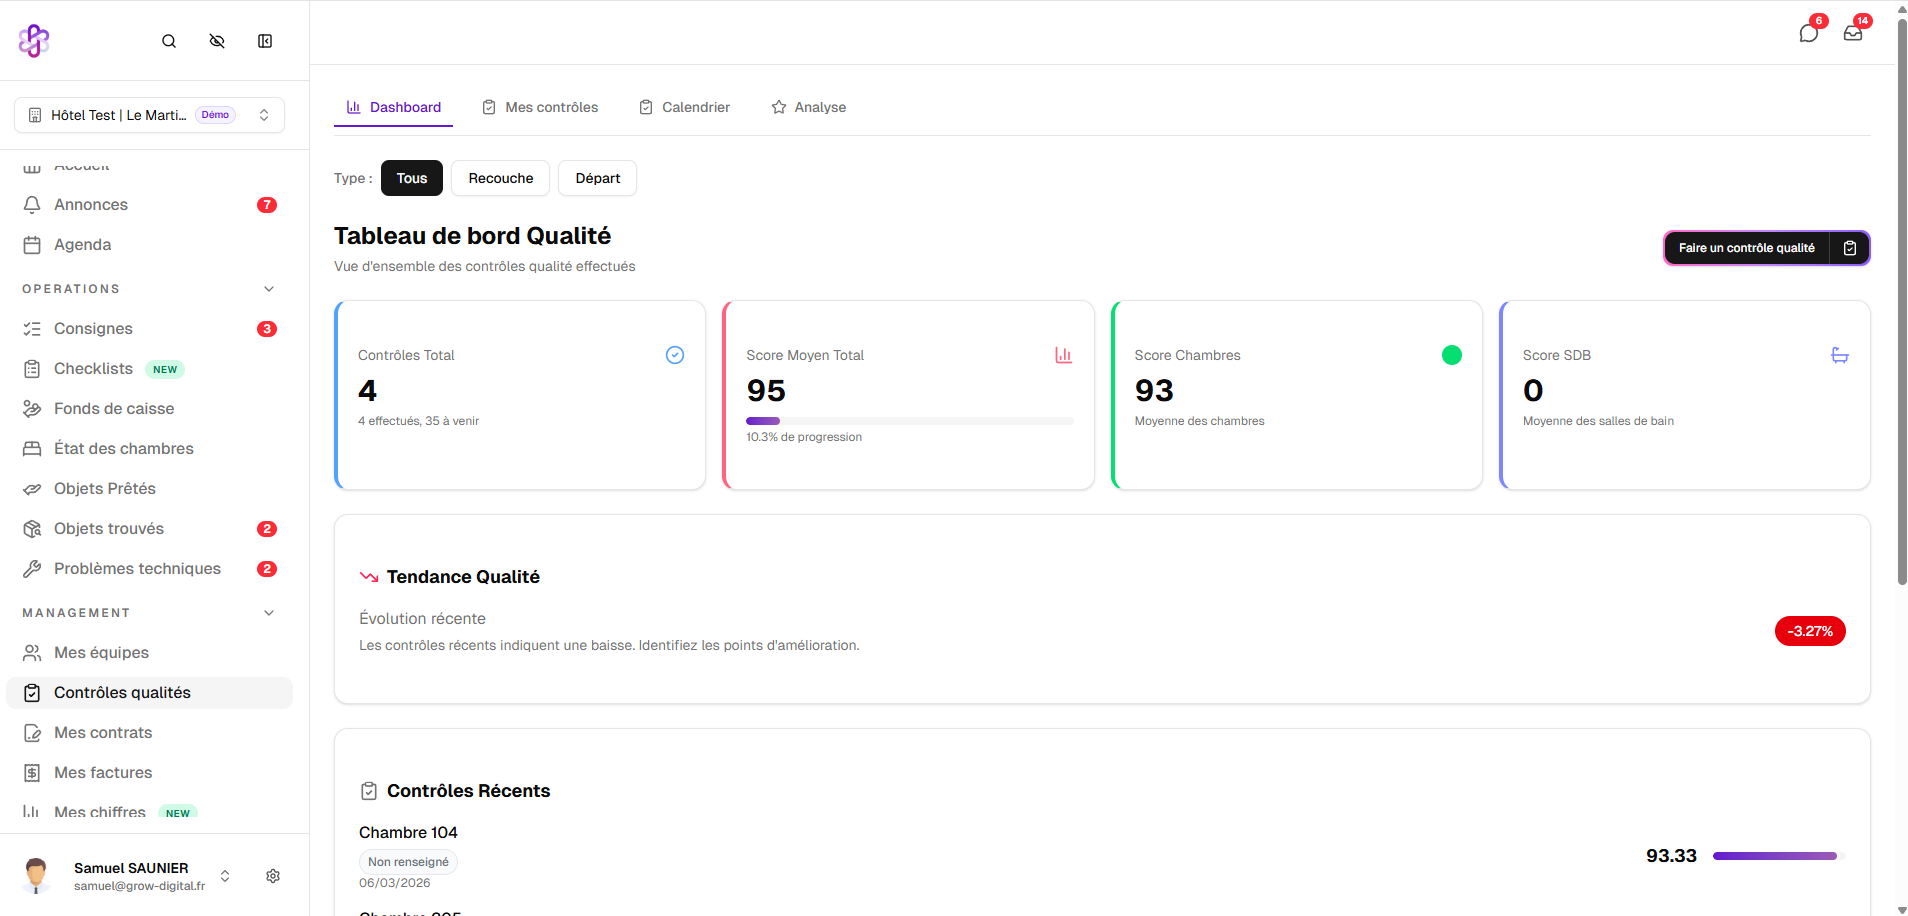Toggle the crossed-out eye visibility icon
Image resolution: width=1908 pixels, height=916 pixels.
[217, 41]
